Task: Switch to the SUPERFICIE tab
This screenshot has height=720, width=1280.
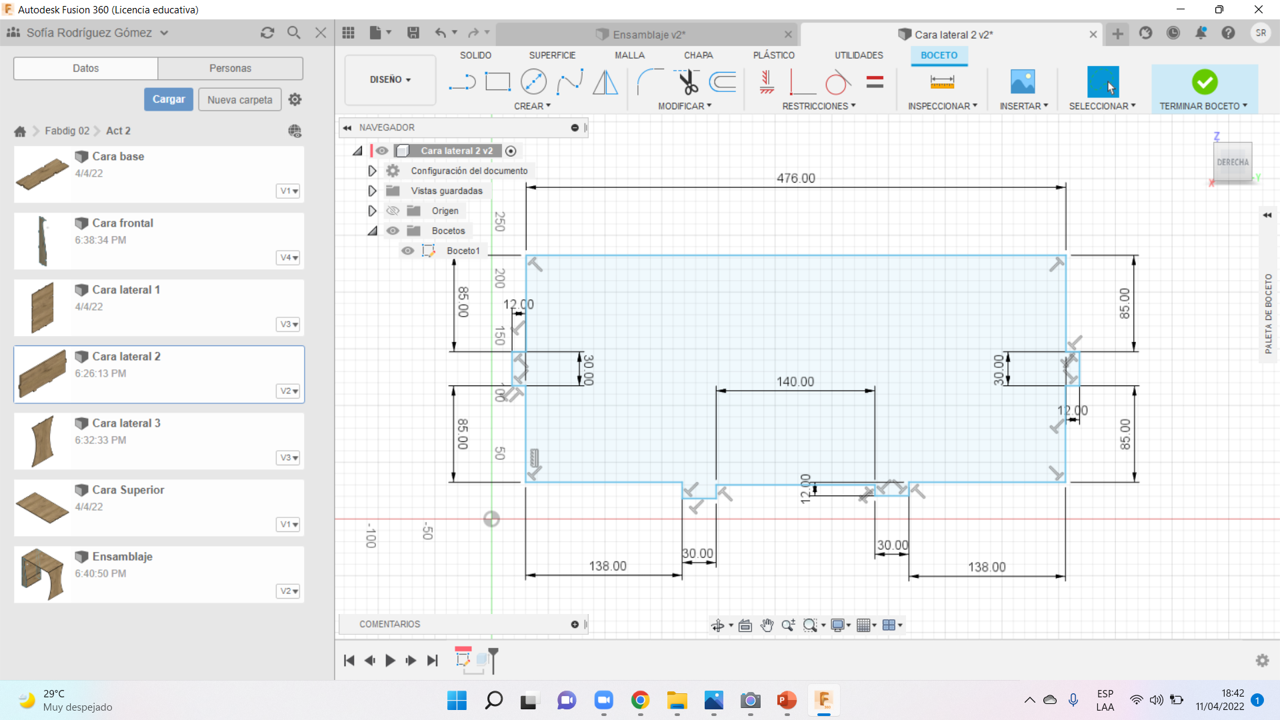Action: [x=552, y=55]
